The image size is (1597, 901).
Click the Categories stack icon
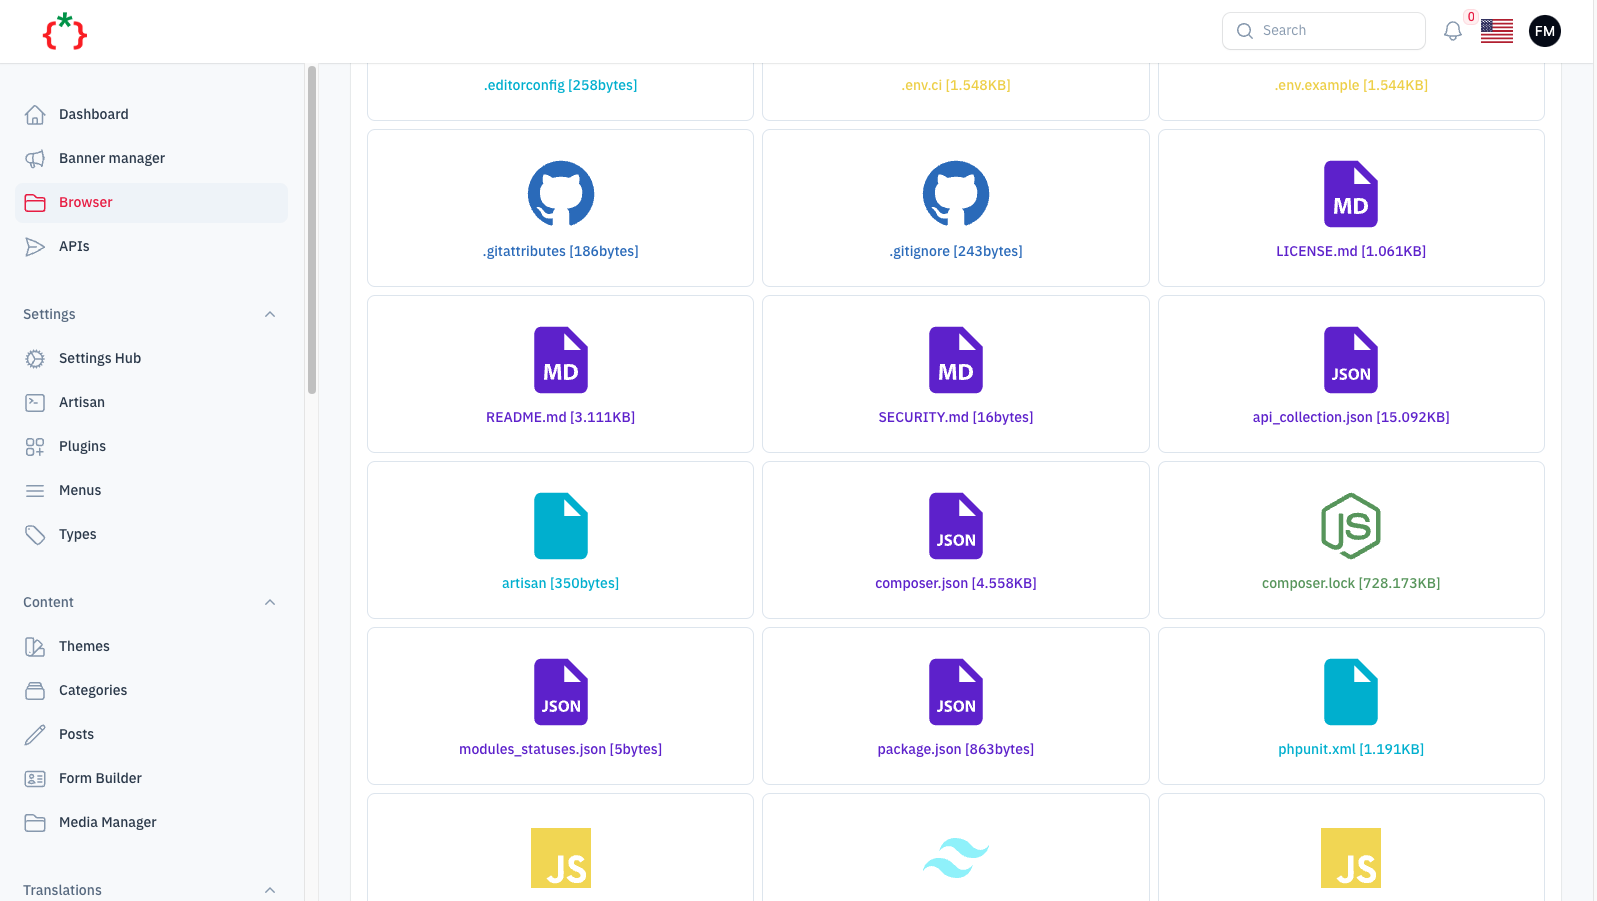[x=35, y=690]
